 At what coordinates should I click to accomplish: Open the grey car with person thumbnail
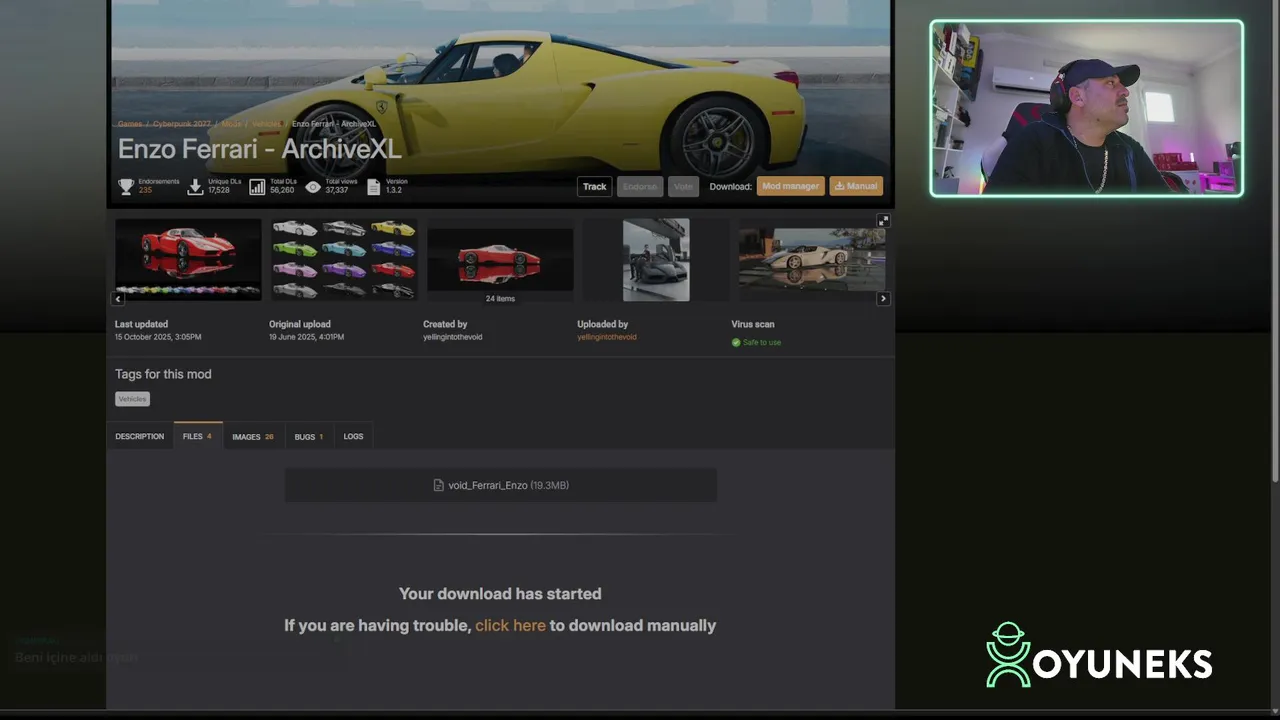pos(656,259)
